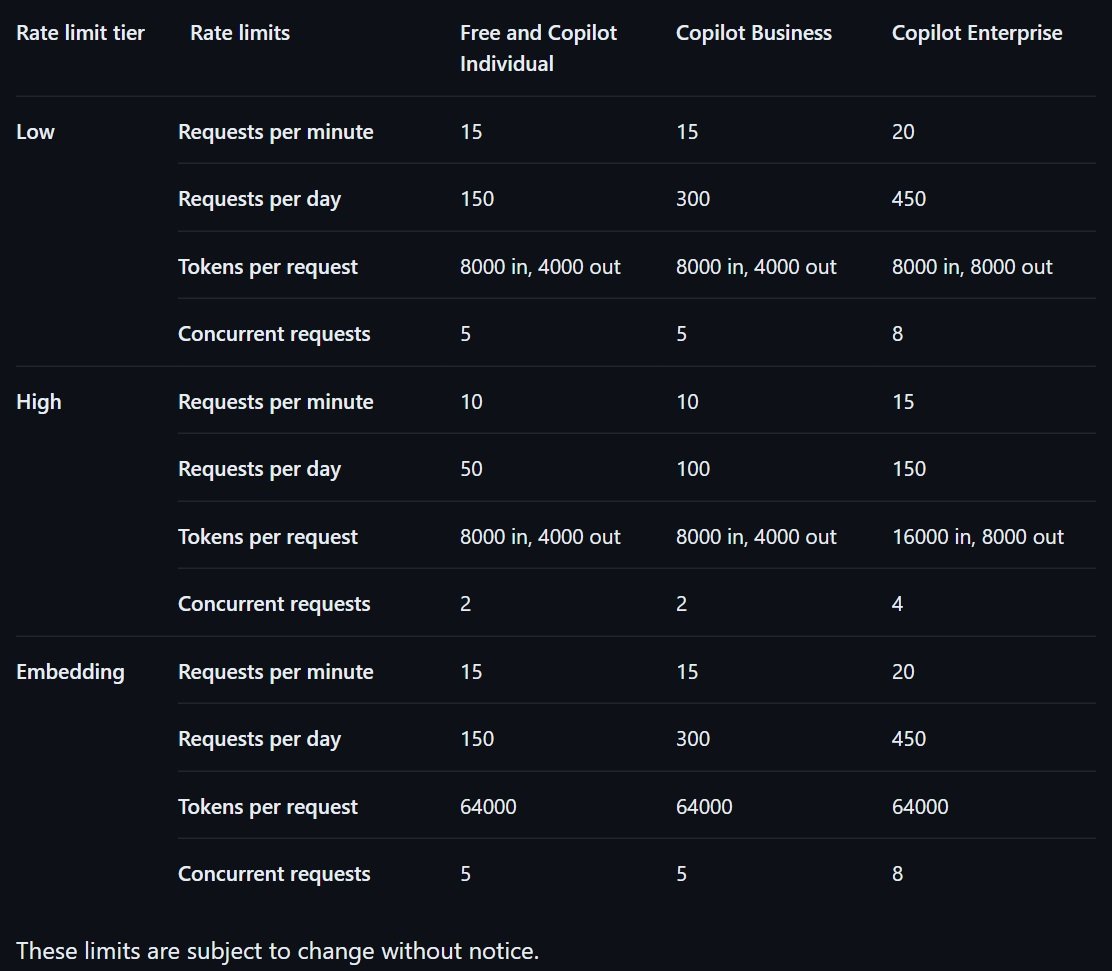This screenshot has height=971, width=1112.
Task: Click 'These limits are subject to change' note
Action: click(277, 950)
